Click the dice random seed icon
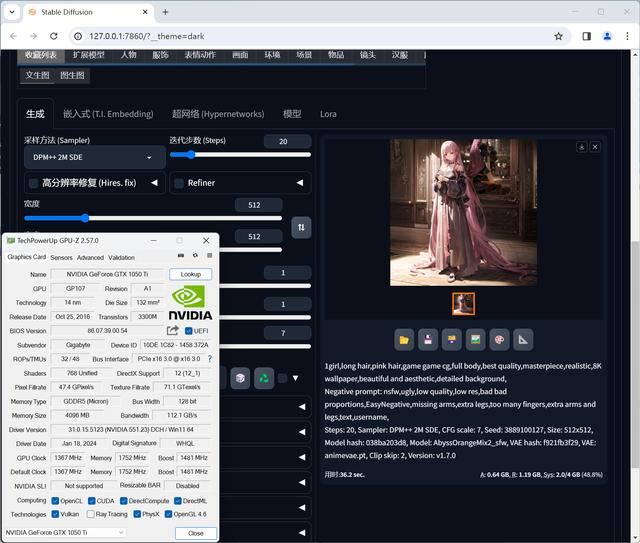This screenshot has height=543, width=640. pos(240,378)
